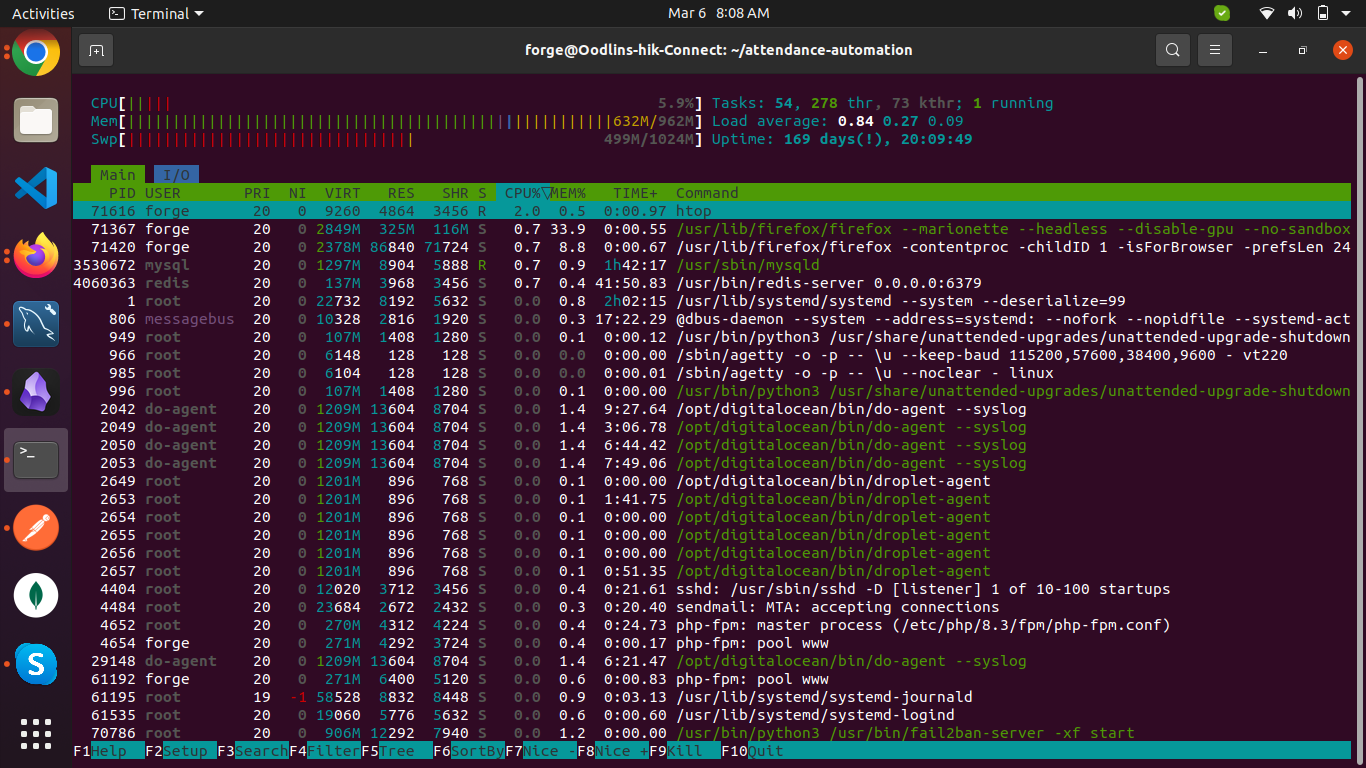The width and height of the screenshot is (1366, 768).
Task: Sort processes by the USER column
Action: (163, 193)
